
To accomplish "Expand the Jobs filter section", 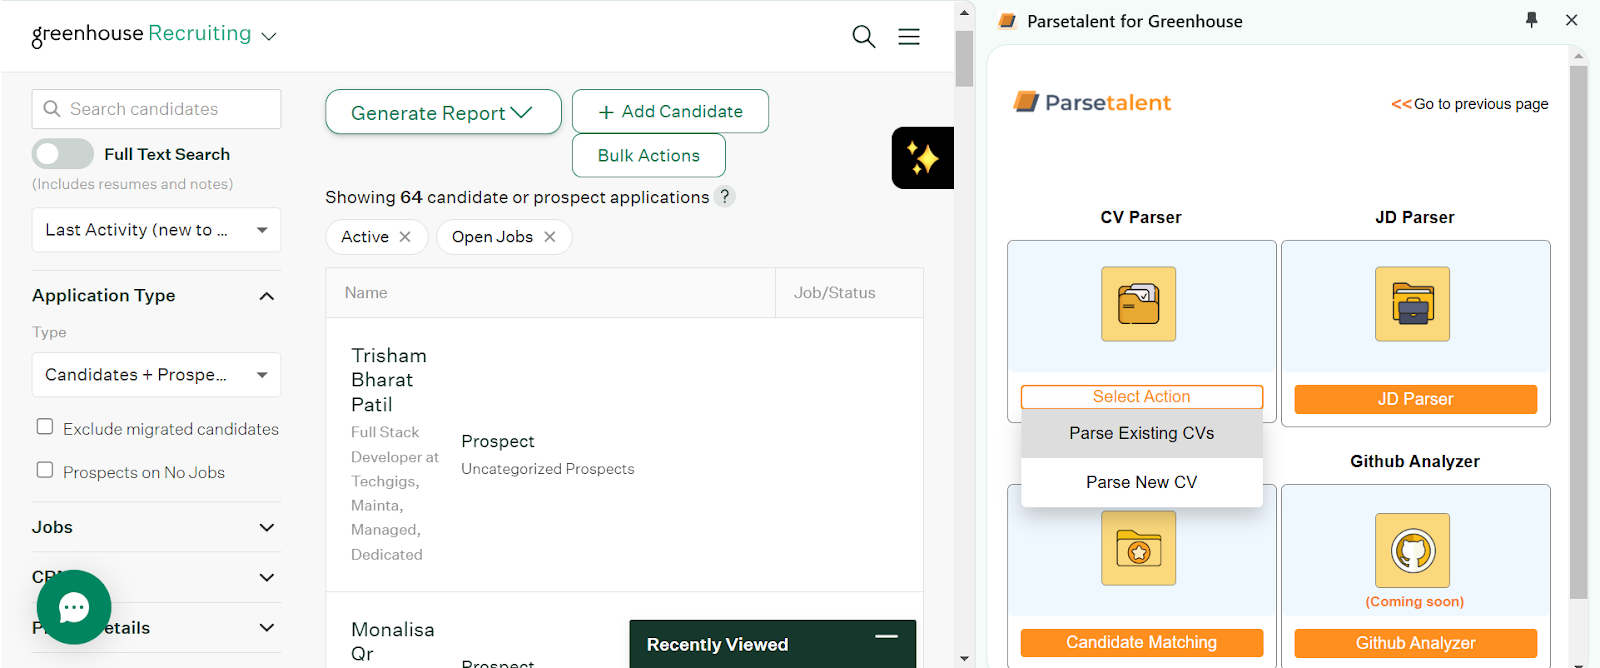I will click(x=267, y=528).
